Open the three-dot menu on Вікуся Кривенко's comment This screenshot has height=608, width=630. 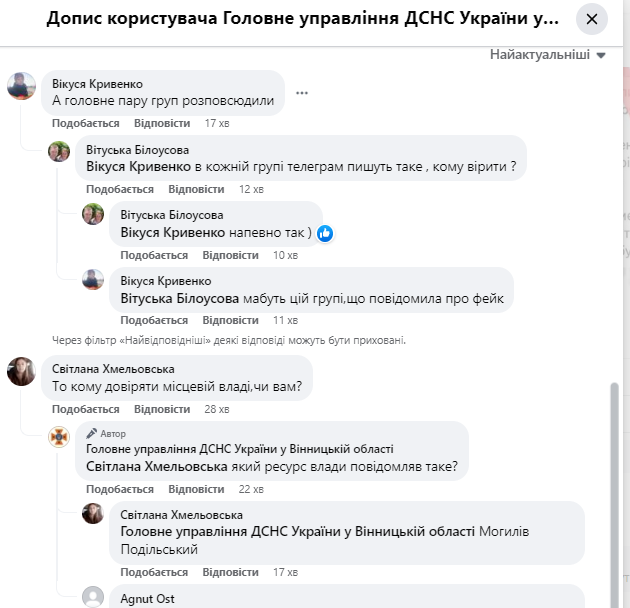301,93
